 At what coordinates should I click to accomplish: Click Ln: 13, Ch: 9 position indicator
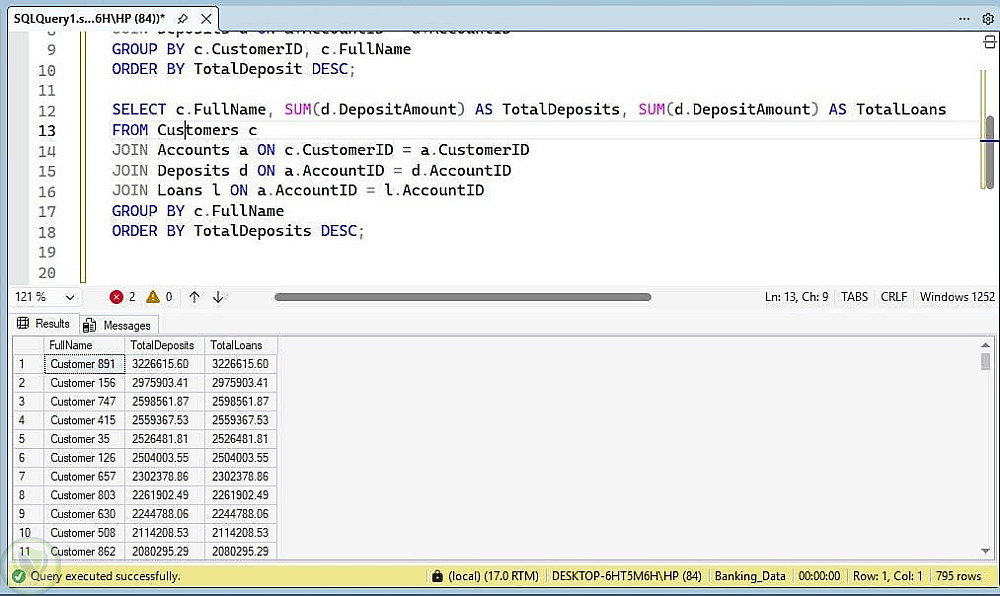pyautogui.click(x=796, y=297)
